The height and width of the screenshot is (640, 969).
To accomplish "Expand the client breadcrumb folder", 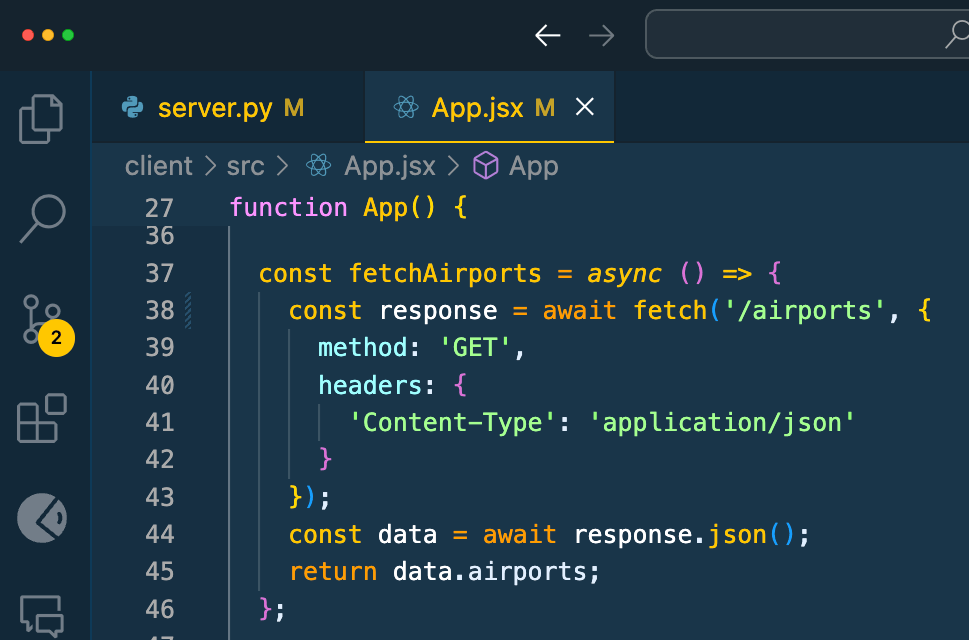I will point(158,166).
